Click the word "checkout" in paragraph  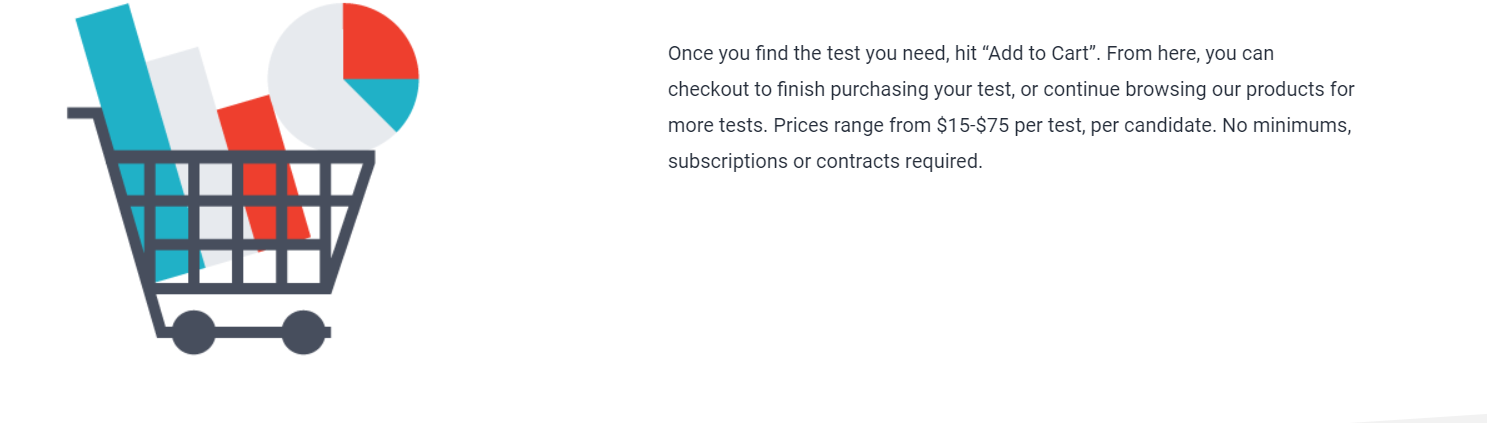[x=708, y=89]
